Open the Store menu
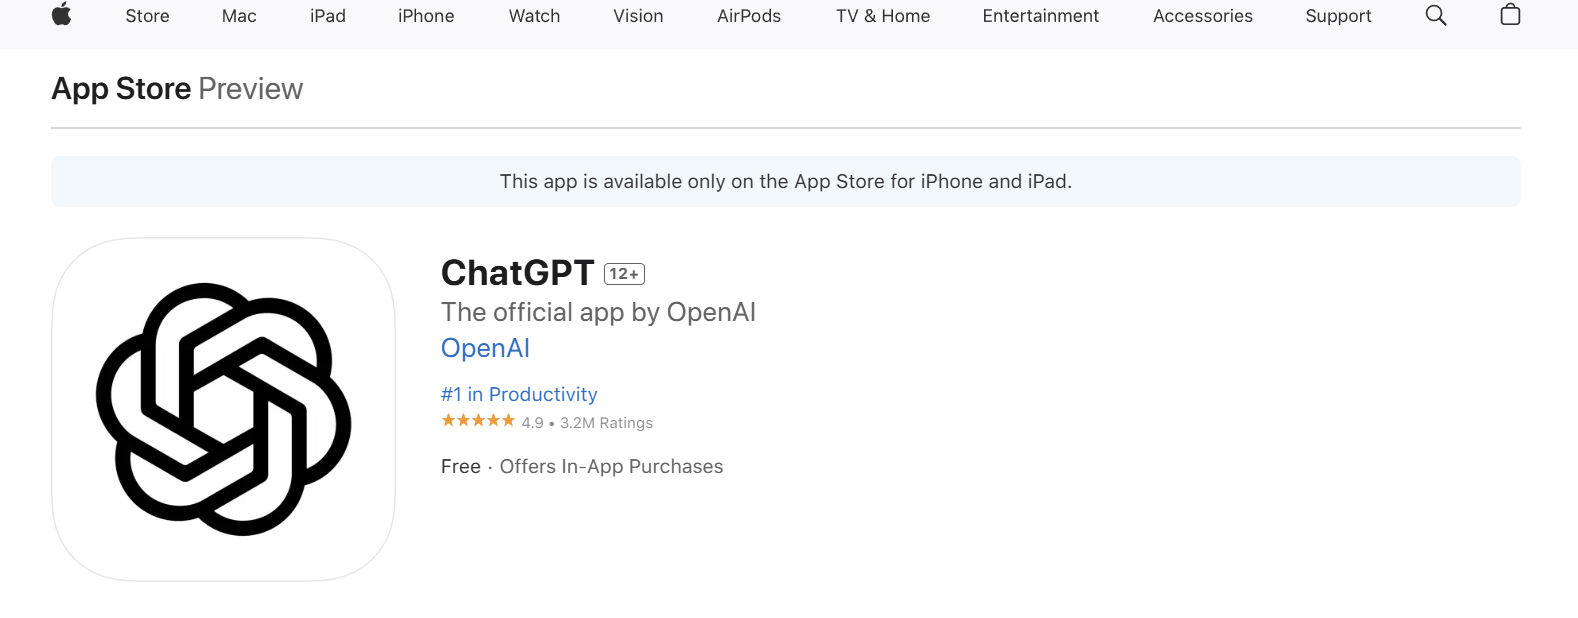1578x618 pixels. [147, 16]
